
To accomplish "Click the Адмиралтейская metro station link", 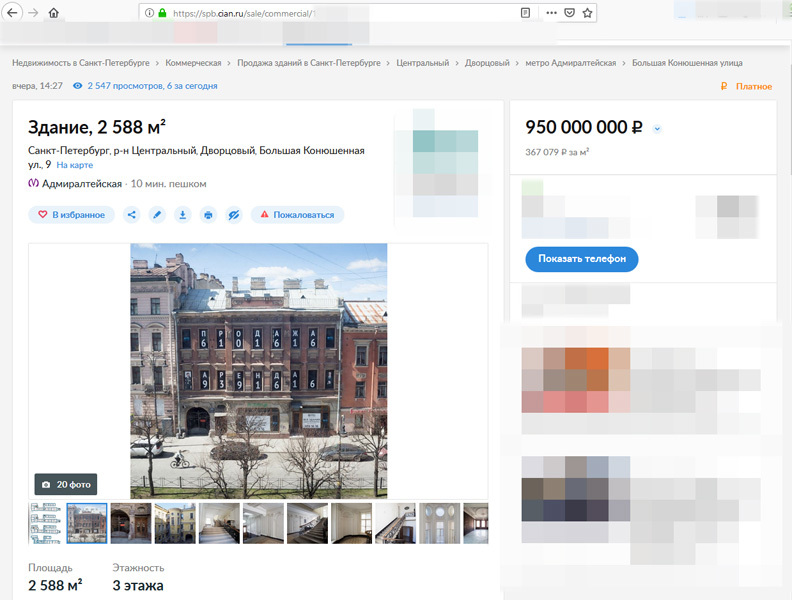I will (x=82, y=184).
